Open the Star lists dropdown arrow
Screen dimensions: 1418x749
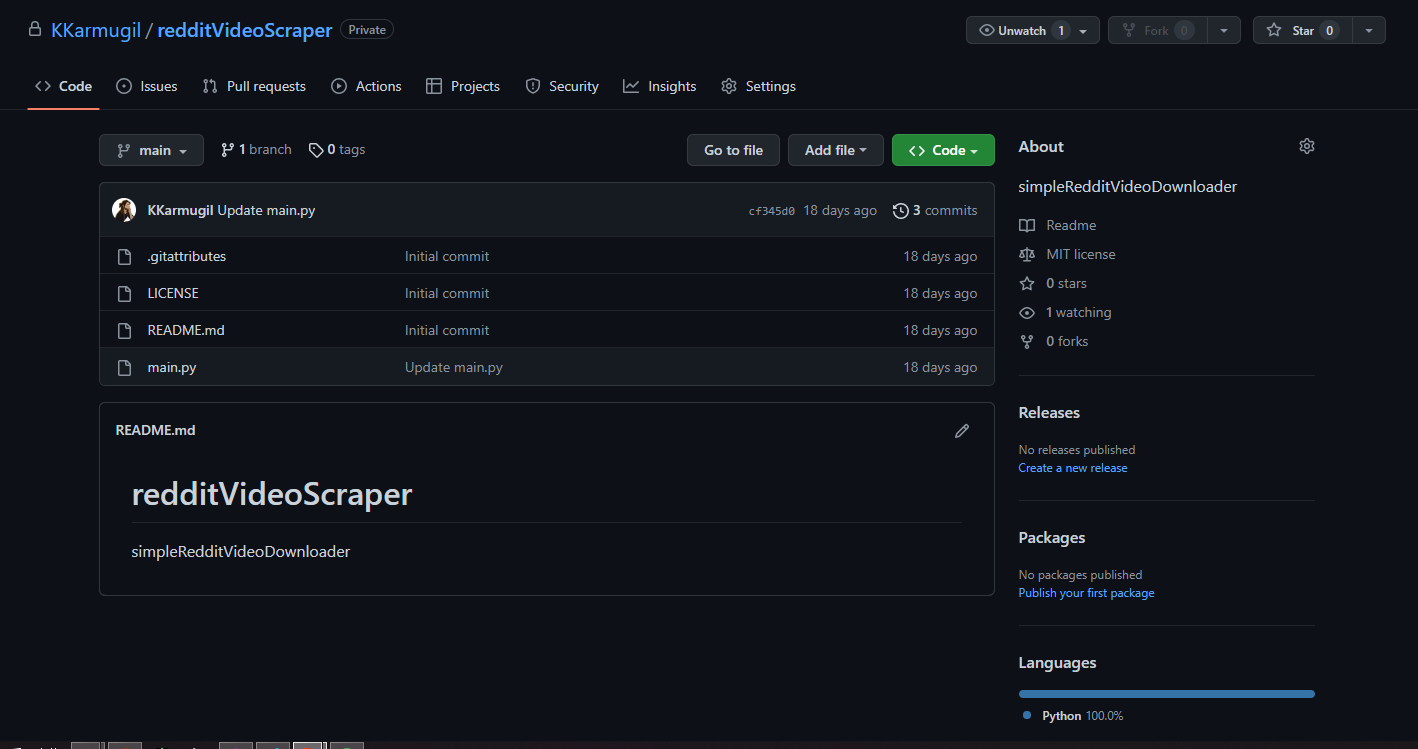coord(1369,31)
